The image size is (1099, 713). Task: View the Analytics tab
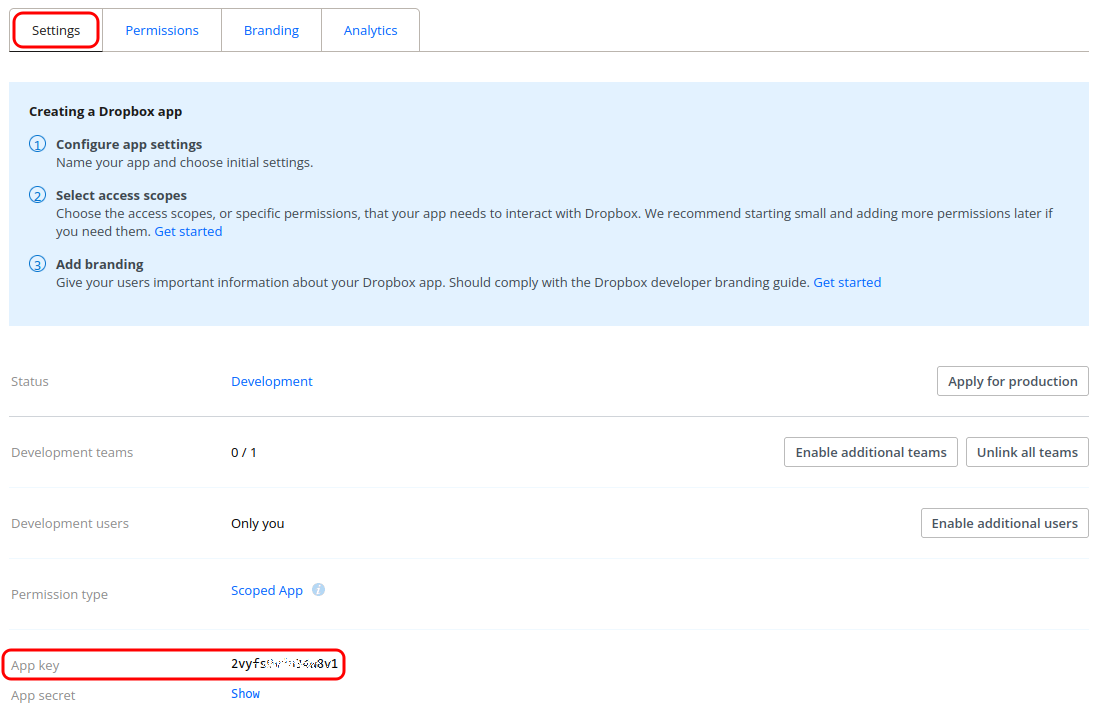(370, 30)
